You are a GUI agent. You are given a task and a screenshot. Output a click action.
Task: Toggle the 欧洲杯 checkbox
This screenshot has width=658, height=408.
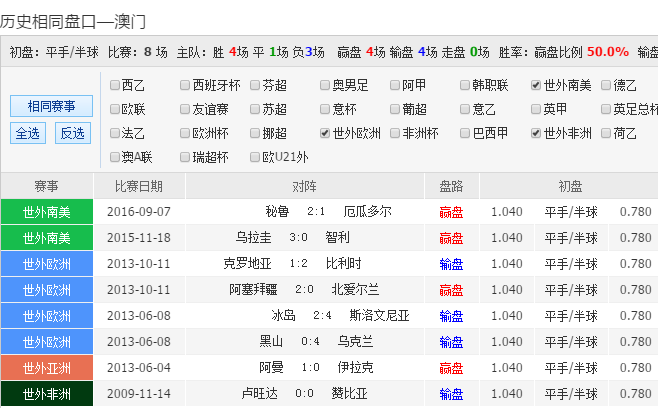click(x=185, y=133)
